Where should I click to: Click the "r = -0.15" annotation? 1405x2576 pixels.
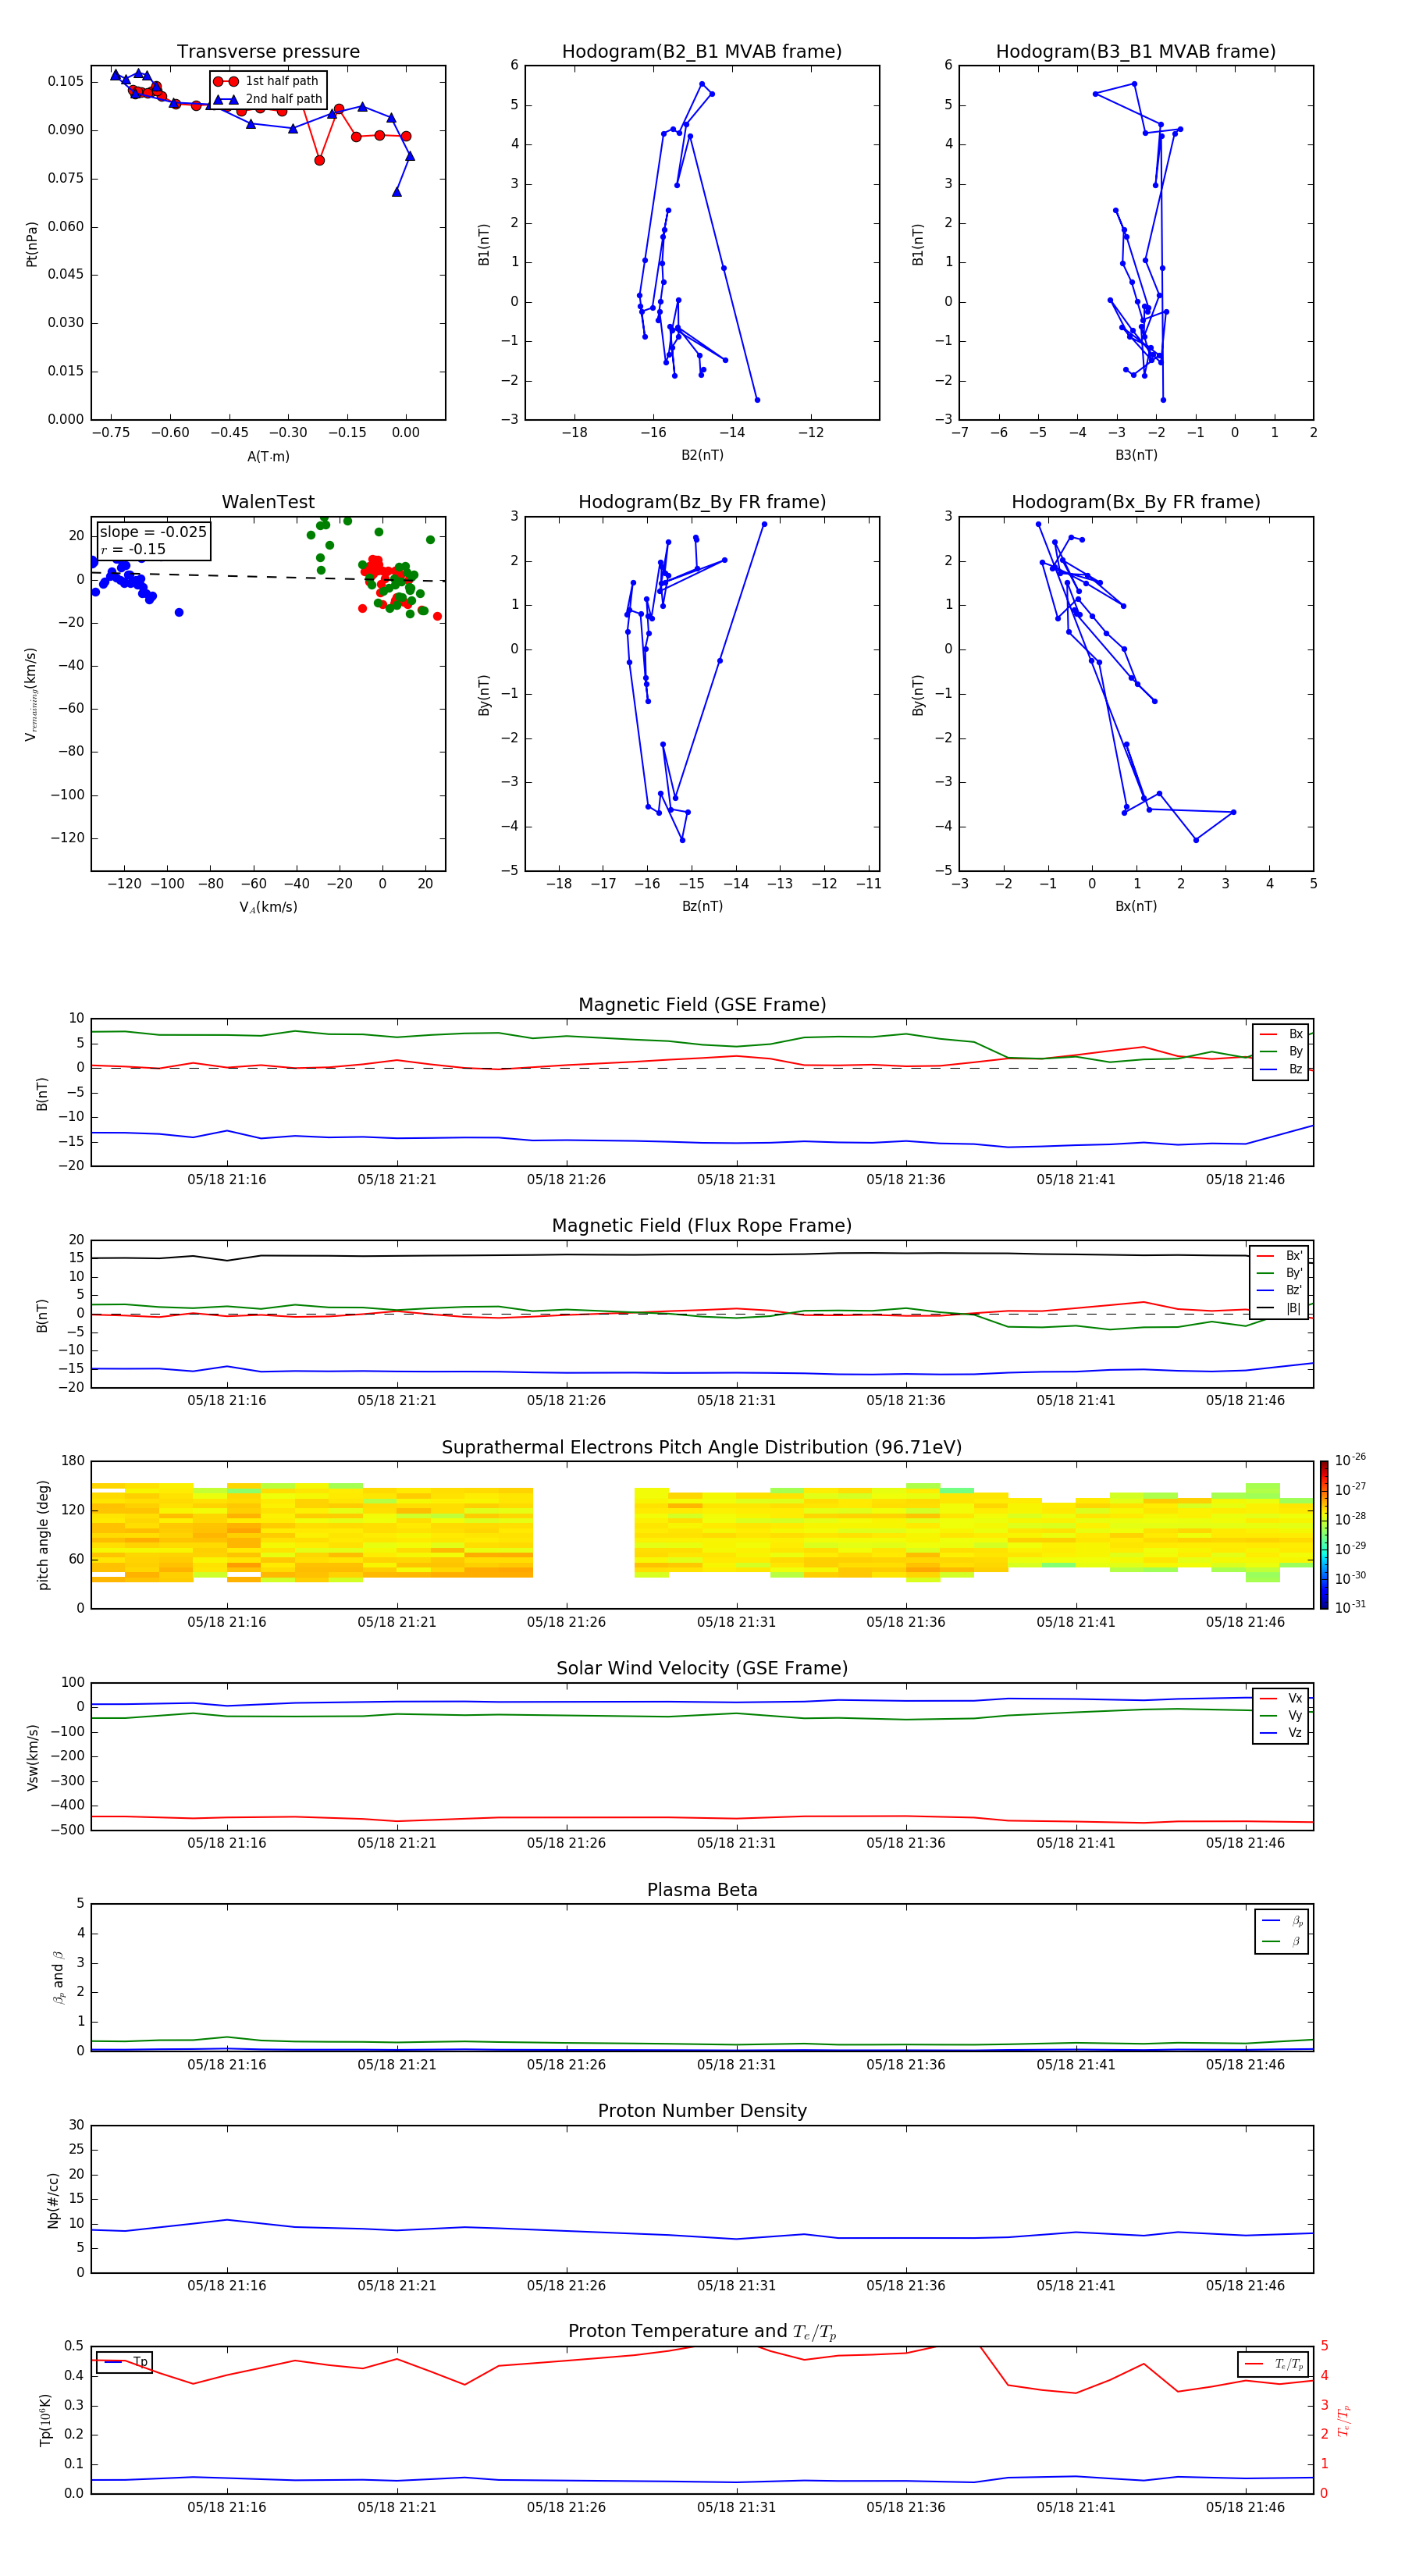[133, 549]
